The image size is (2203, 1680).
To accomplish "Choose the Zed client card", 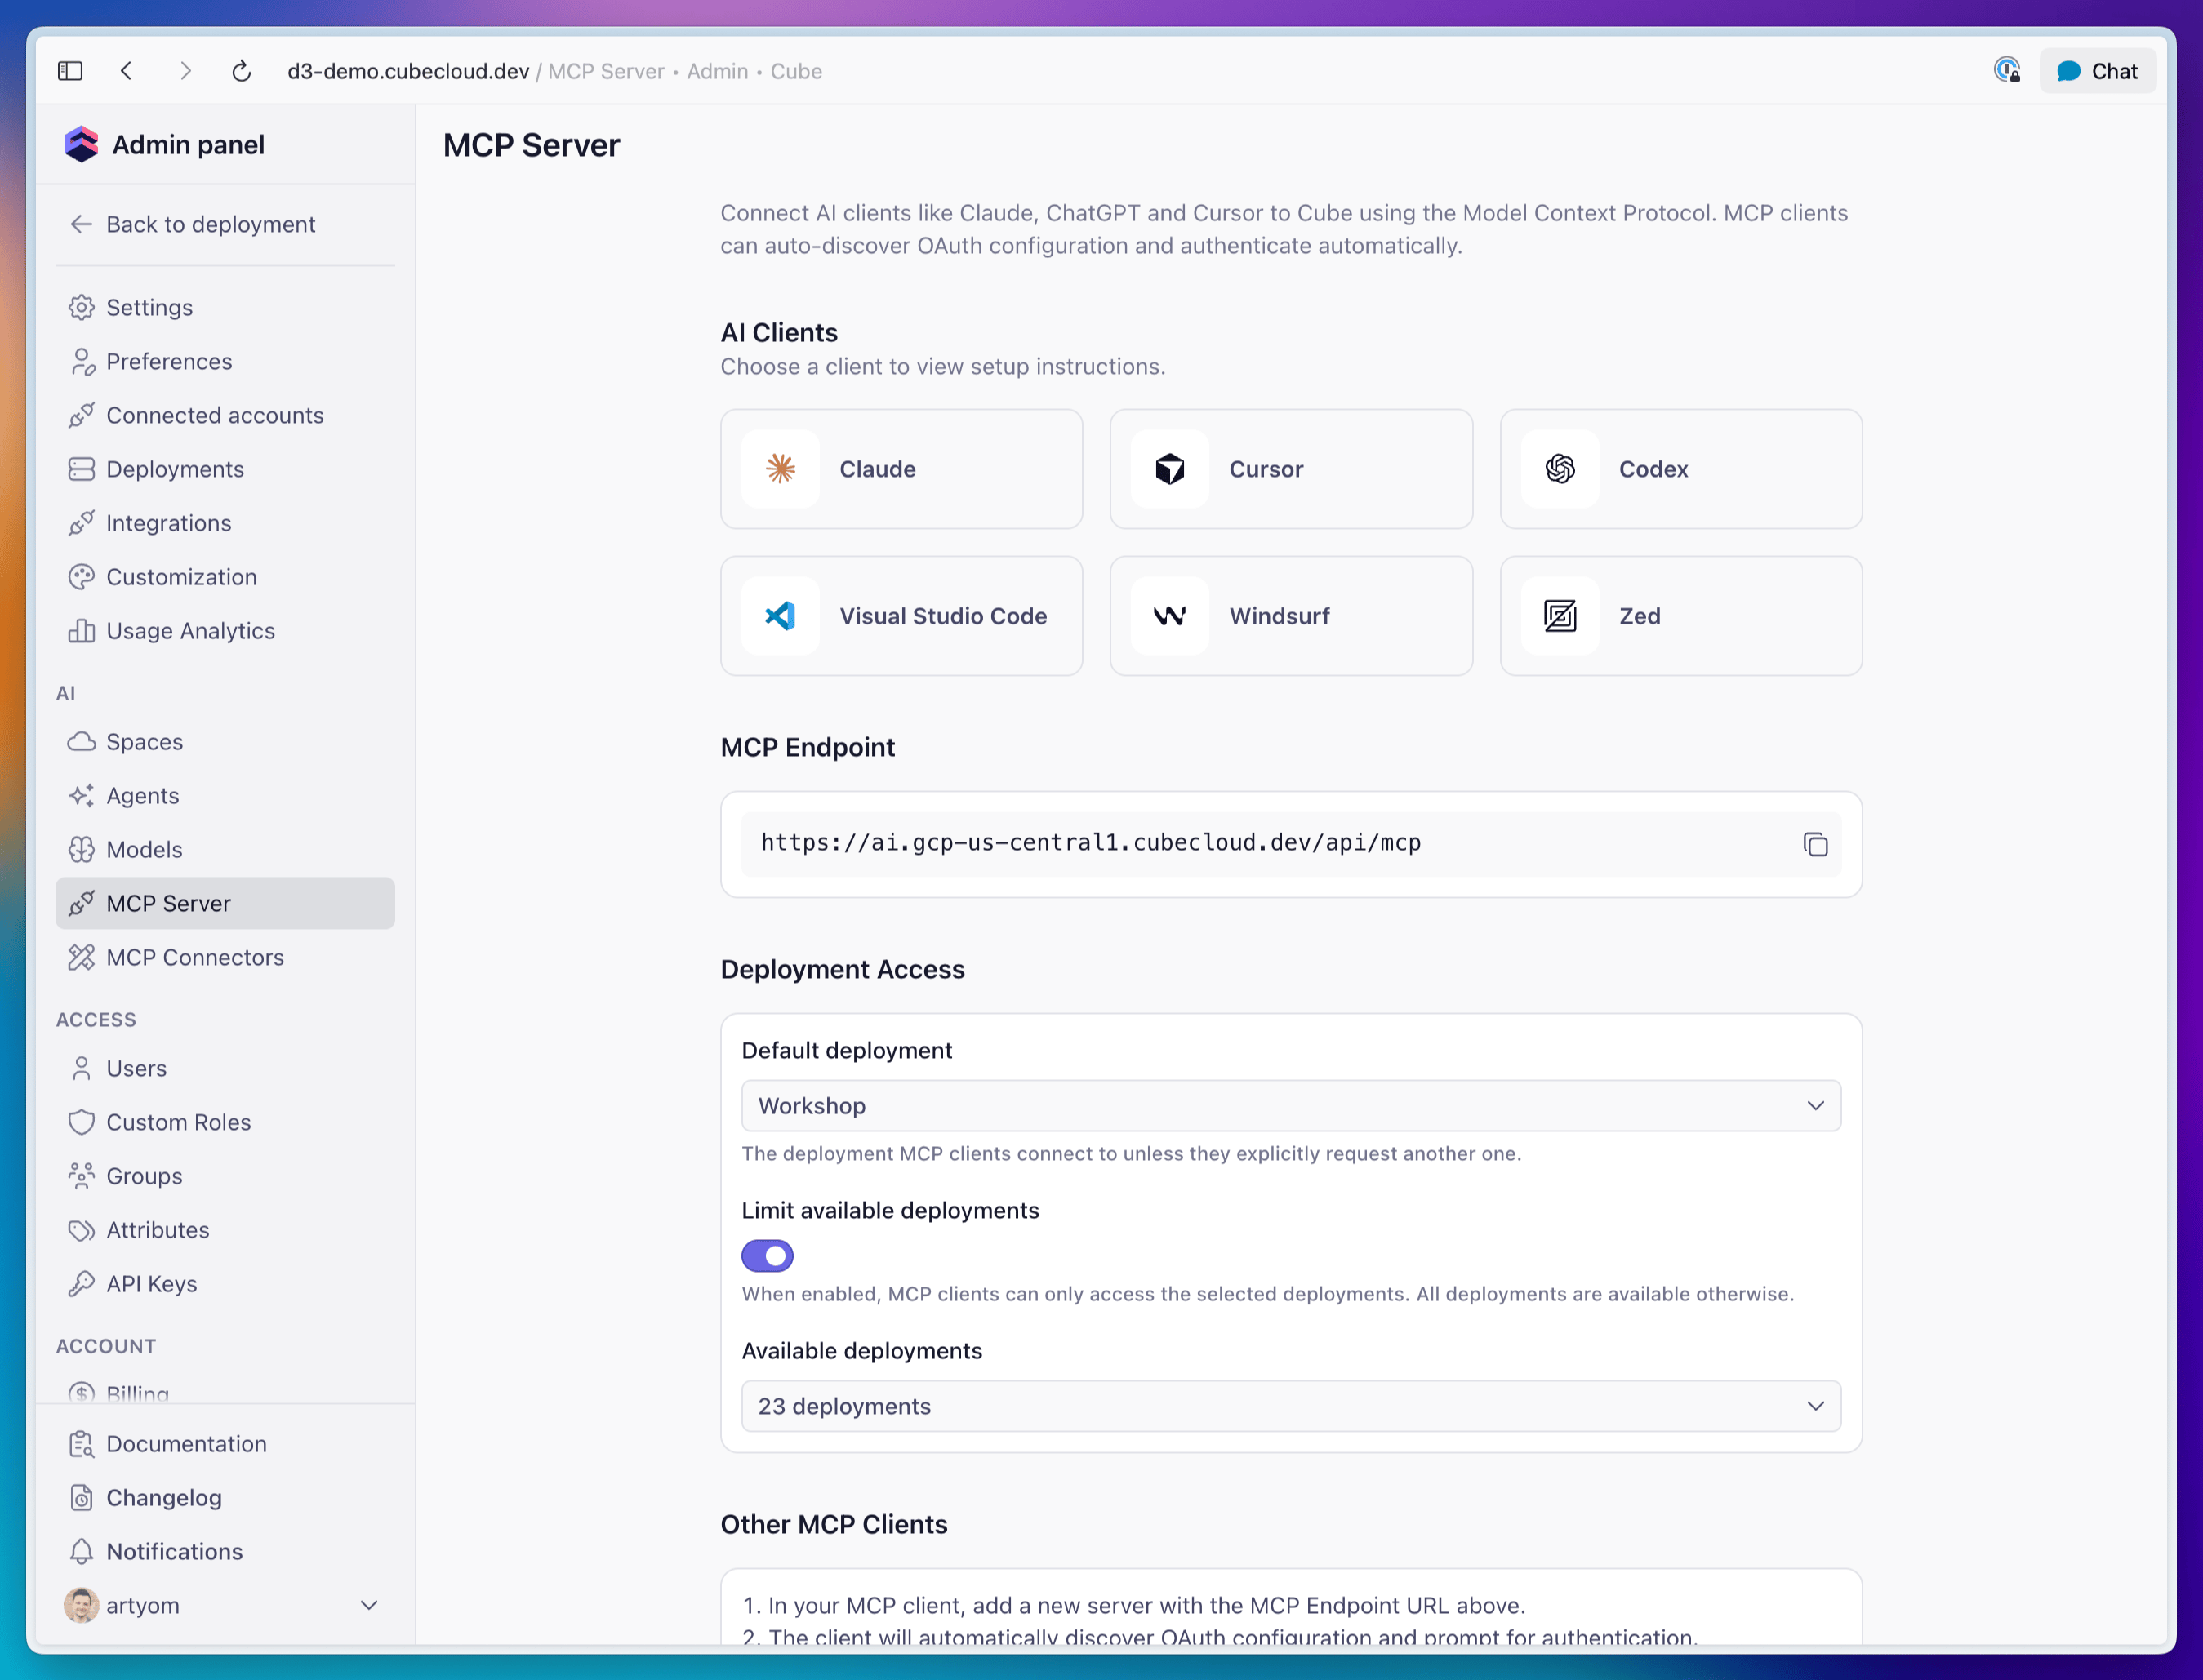I will click(x=1681, y=616).
